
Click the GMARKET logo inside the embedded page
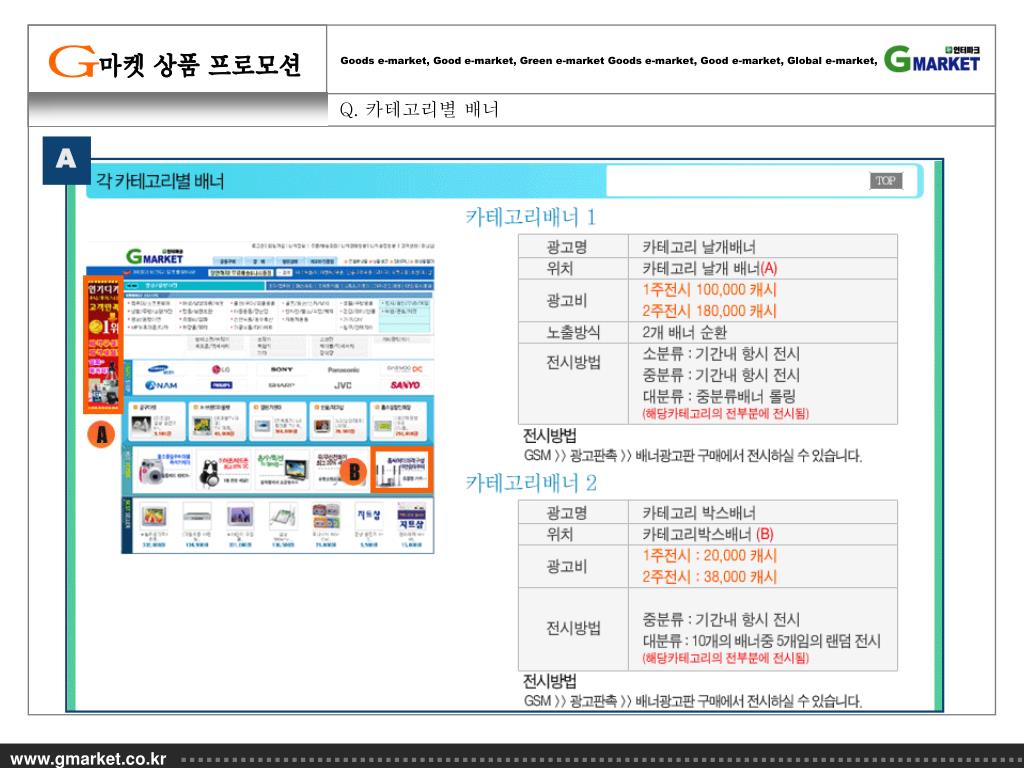point(155,256)
